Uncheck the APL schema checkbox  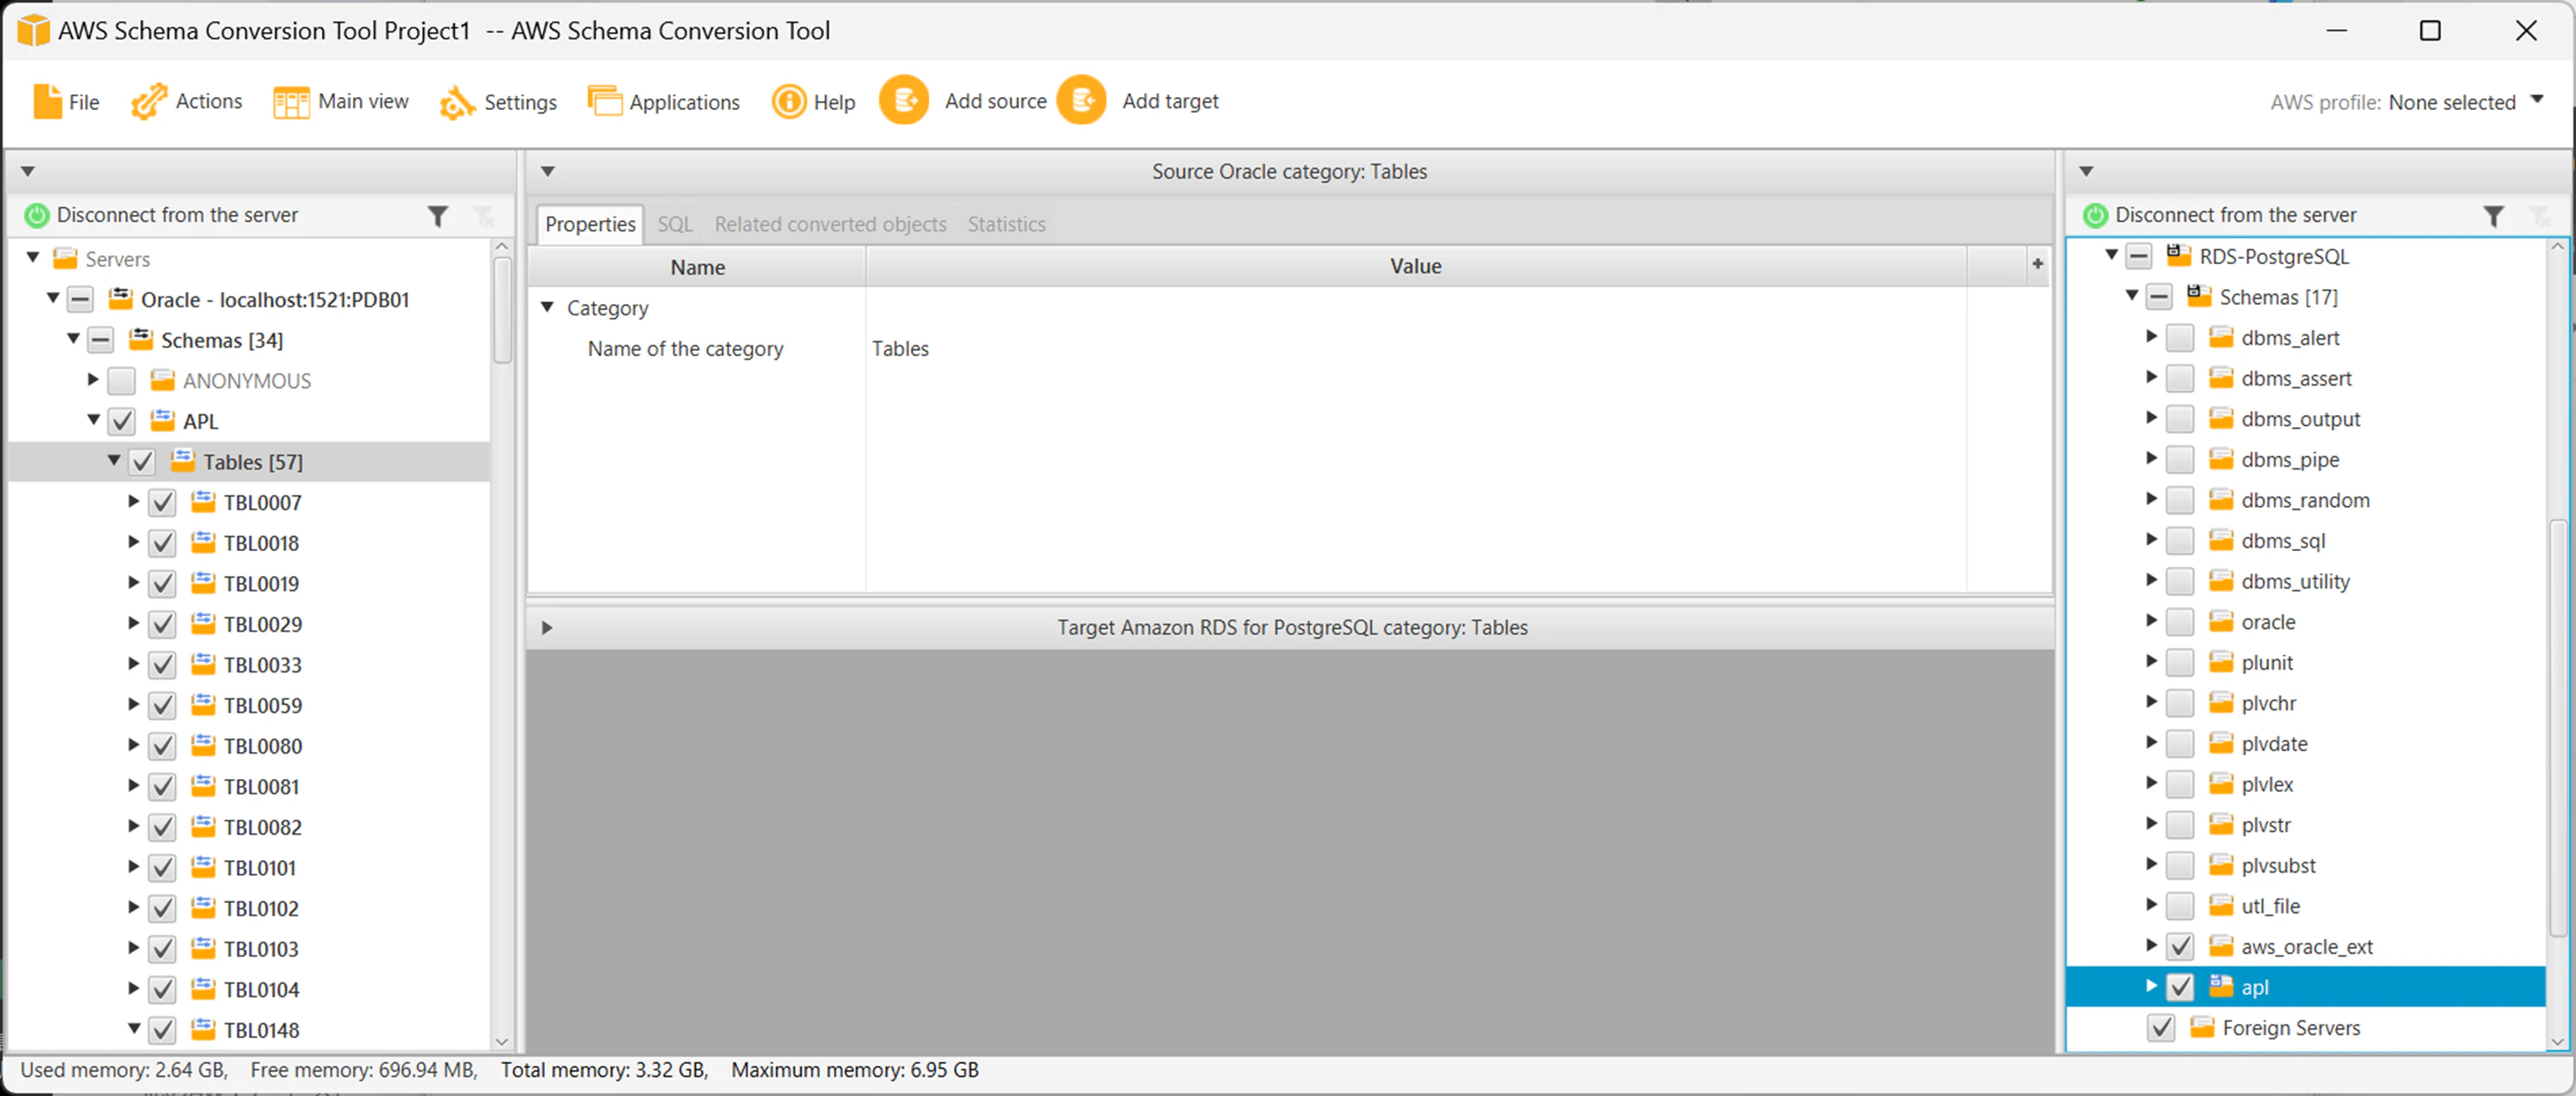pyautogui.click(x=122, y=421)
